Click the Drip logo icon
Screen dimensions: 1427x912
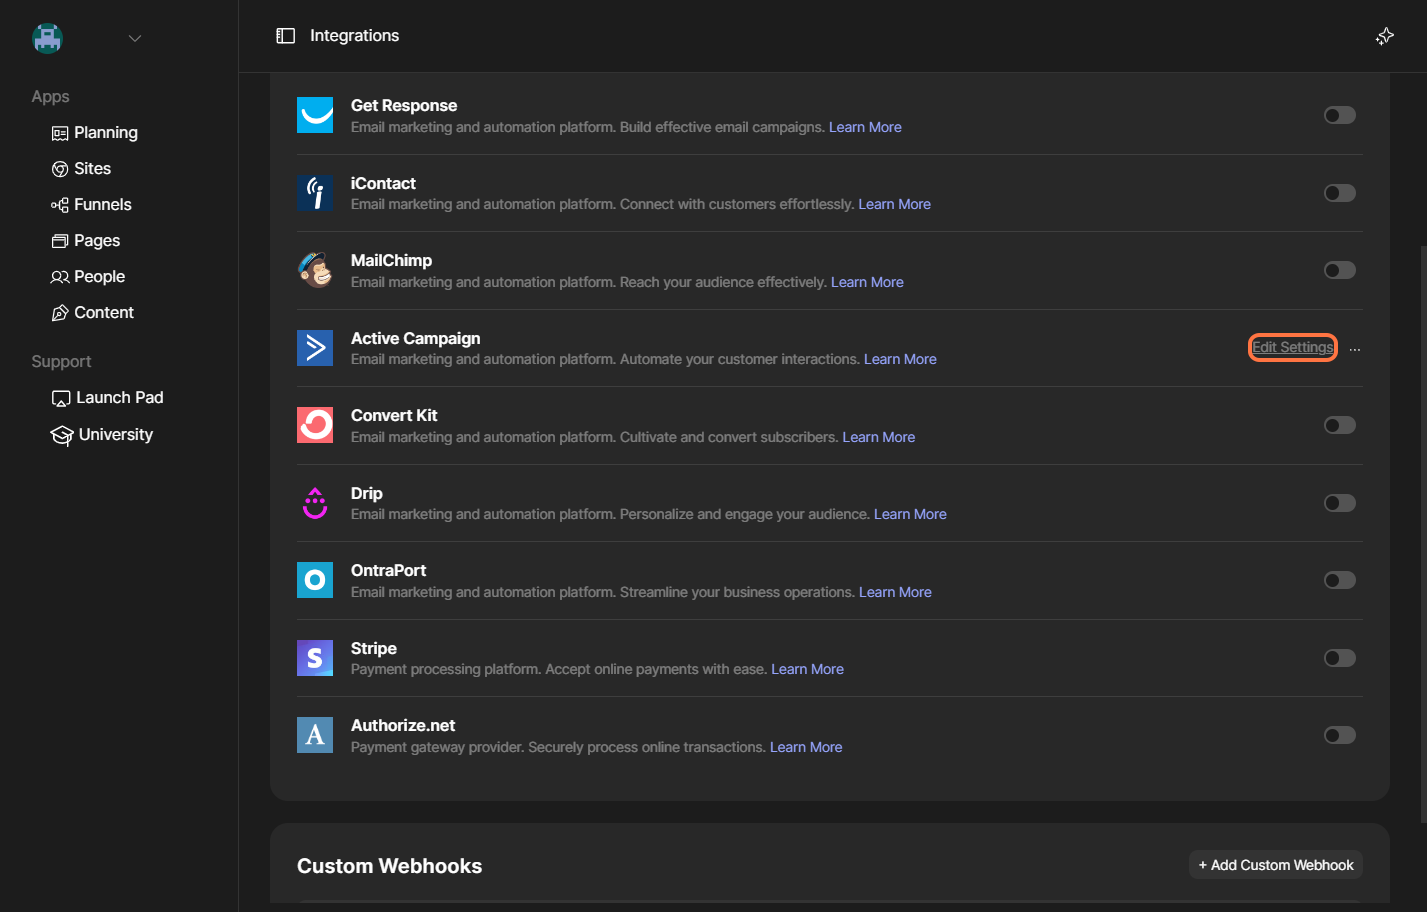[315, 503]
